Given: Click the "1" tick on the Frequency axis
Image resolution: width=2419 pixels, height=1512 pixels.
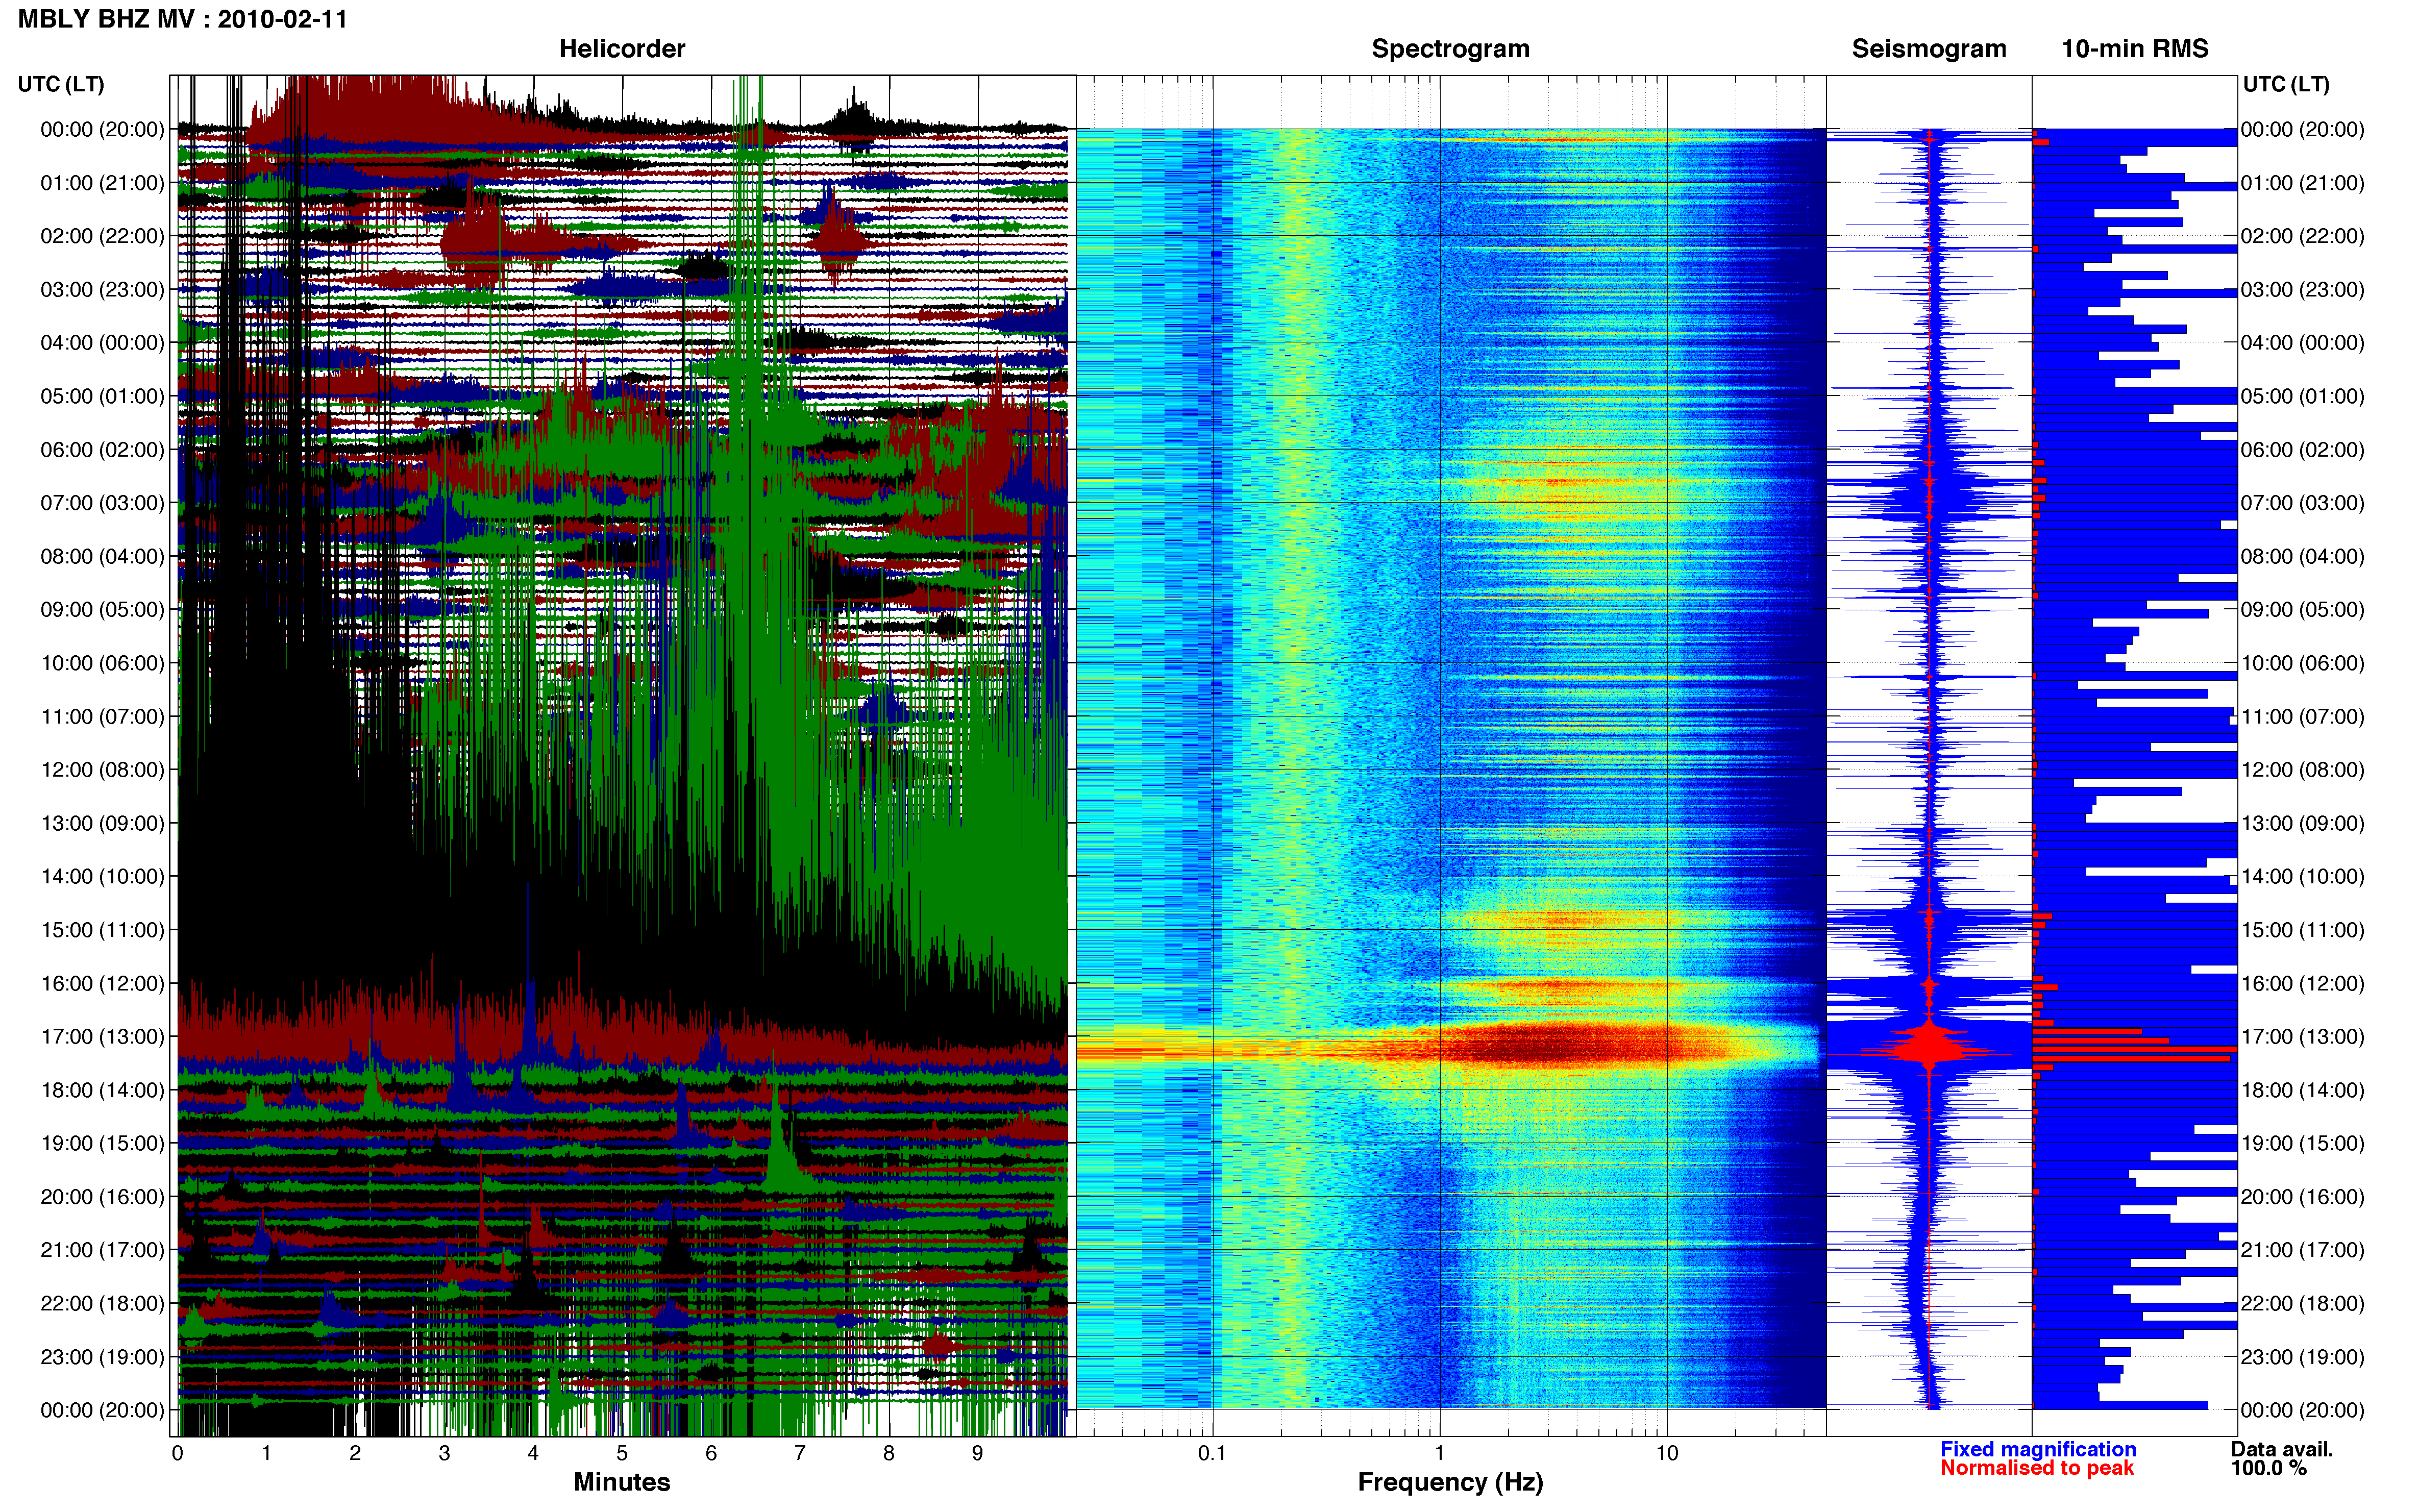Looking at the screenshot, I should 1439,1453.
